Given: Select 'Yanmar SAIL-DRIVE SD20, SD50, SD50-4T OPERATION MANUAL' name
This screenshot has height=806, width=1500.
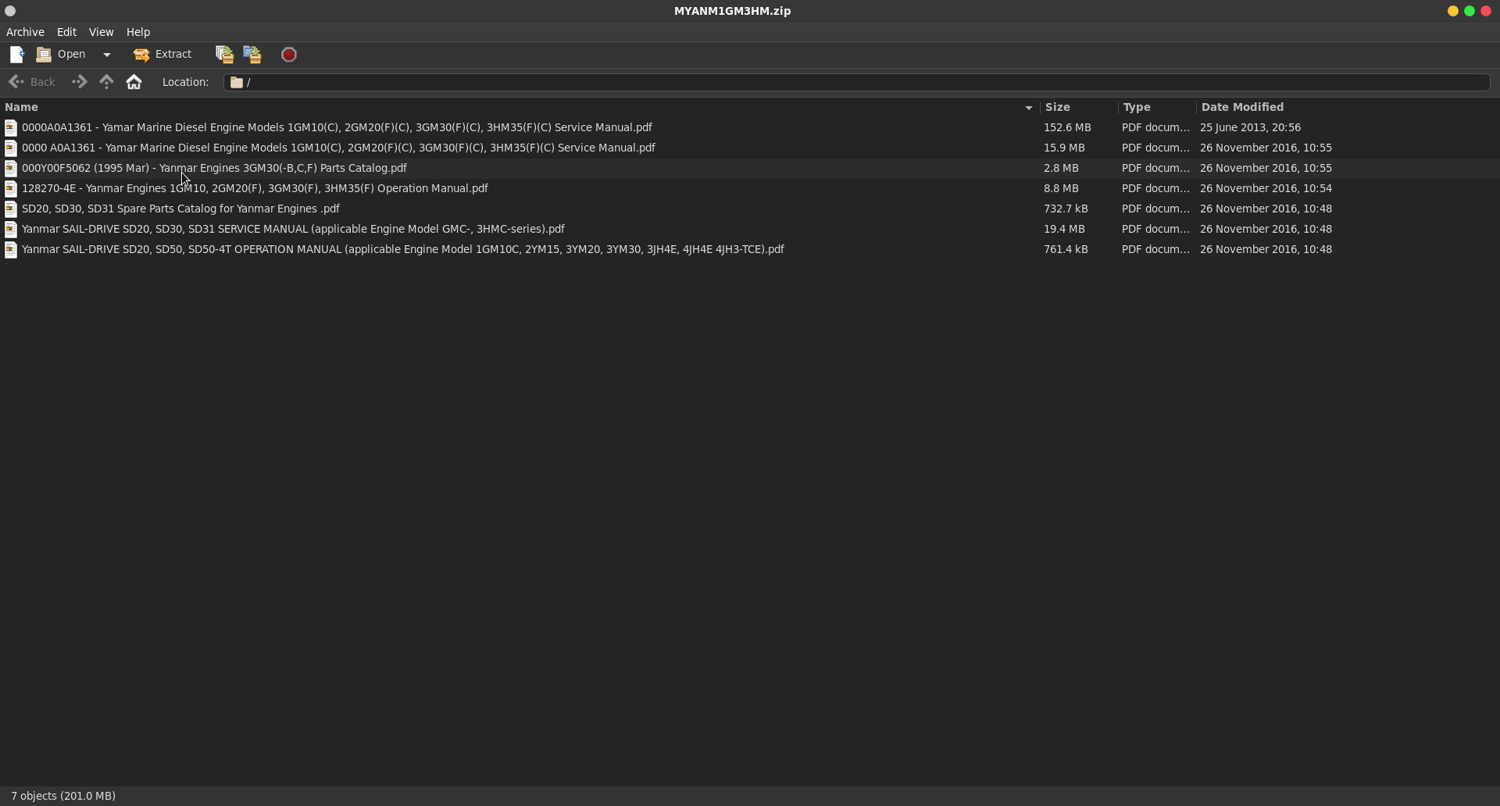Looking at the screenshot, I should tap(403, 249).
